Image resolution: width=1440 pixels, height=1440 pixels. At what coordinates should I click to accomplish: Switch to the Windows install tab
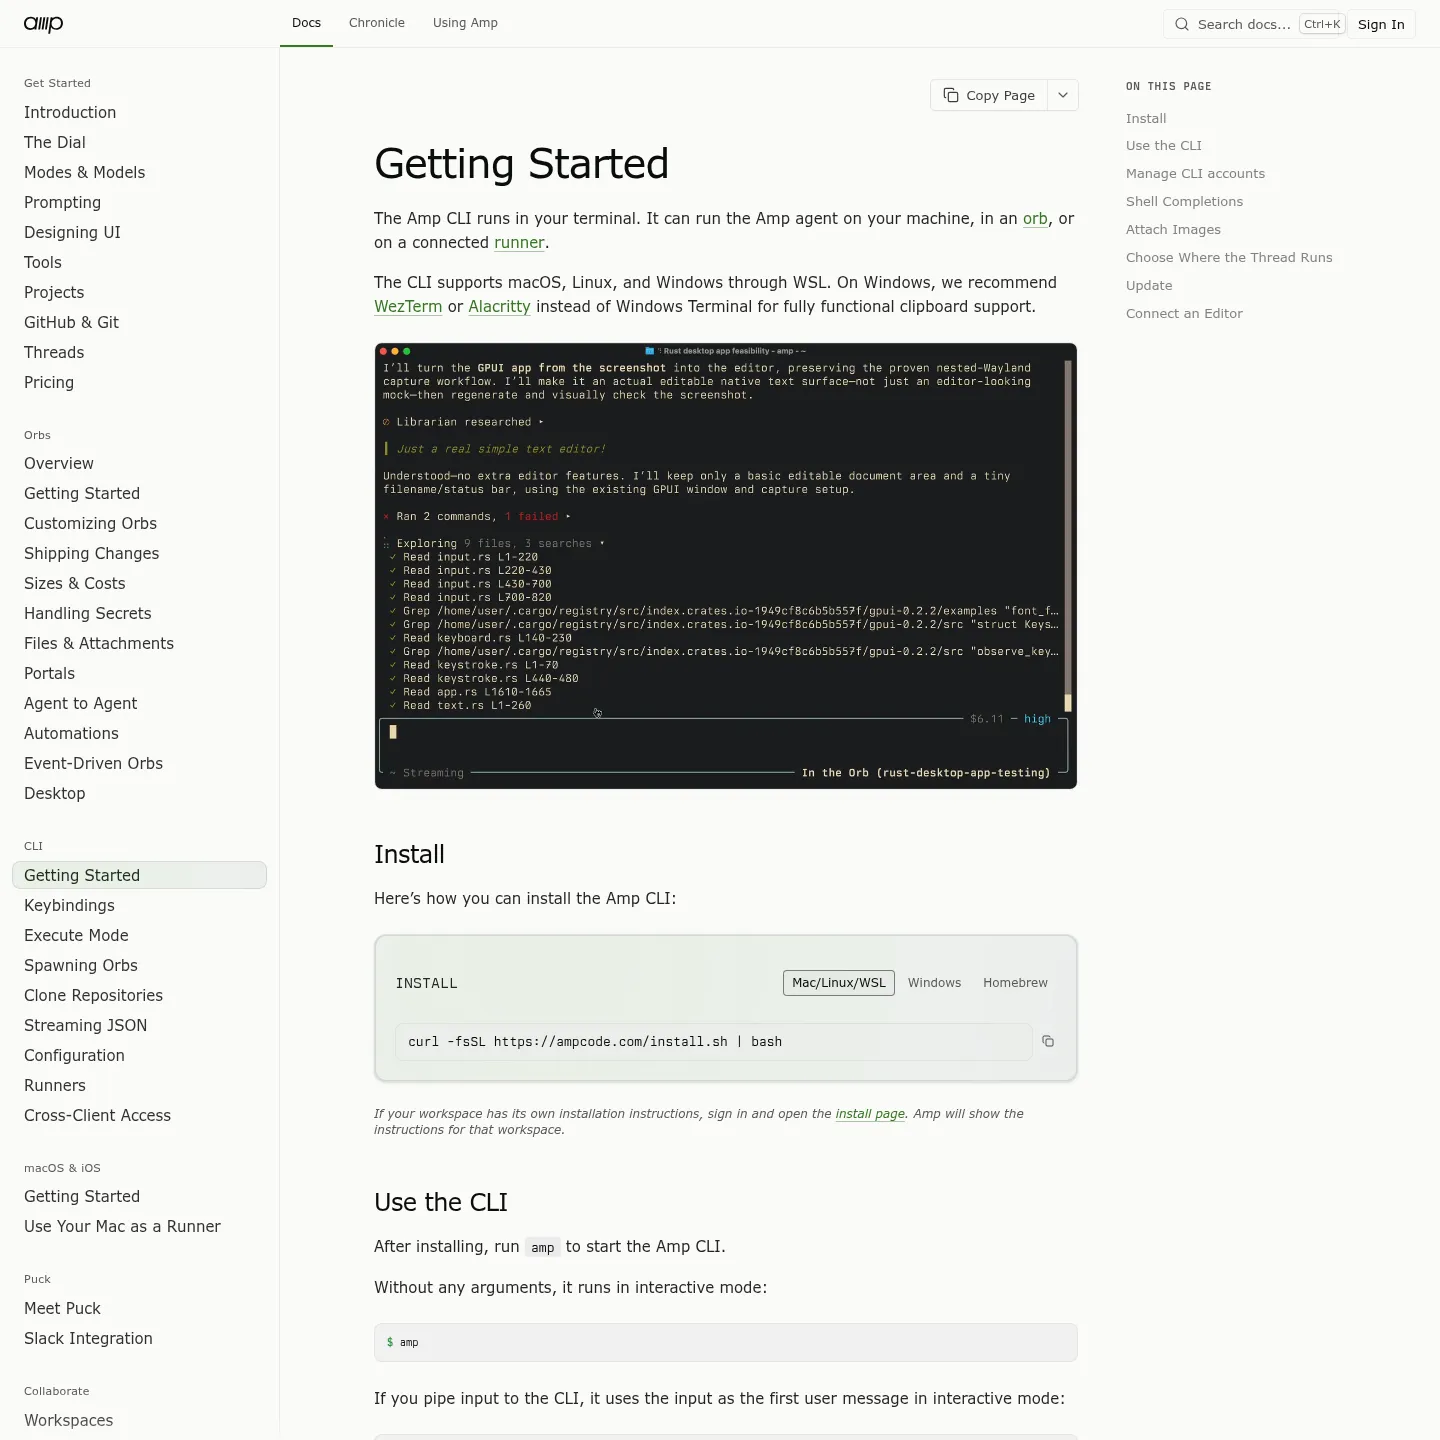[934, 983]
